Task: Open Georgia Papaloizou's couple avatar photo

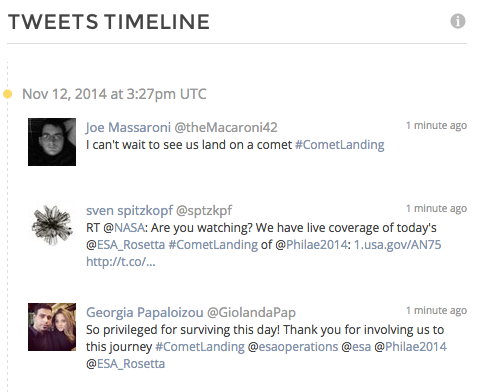Action: pyautogui.click(x=52, y=327)
